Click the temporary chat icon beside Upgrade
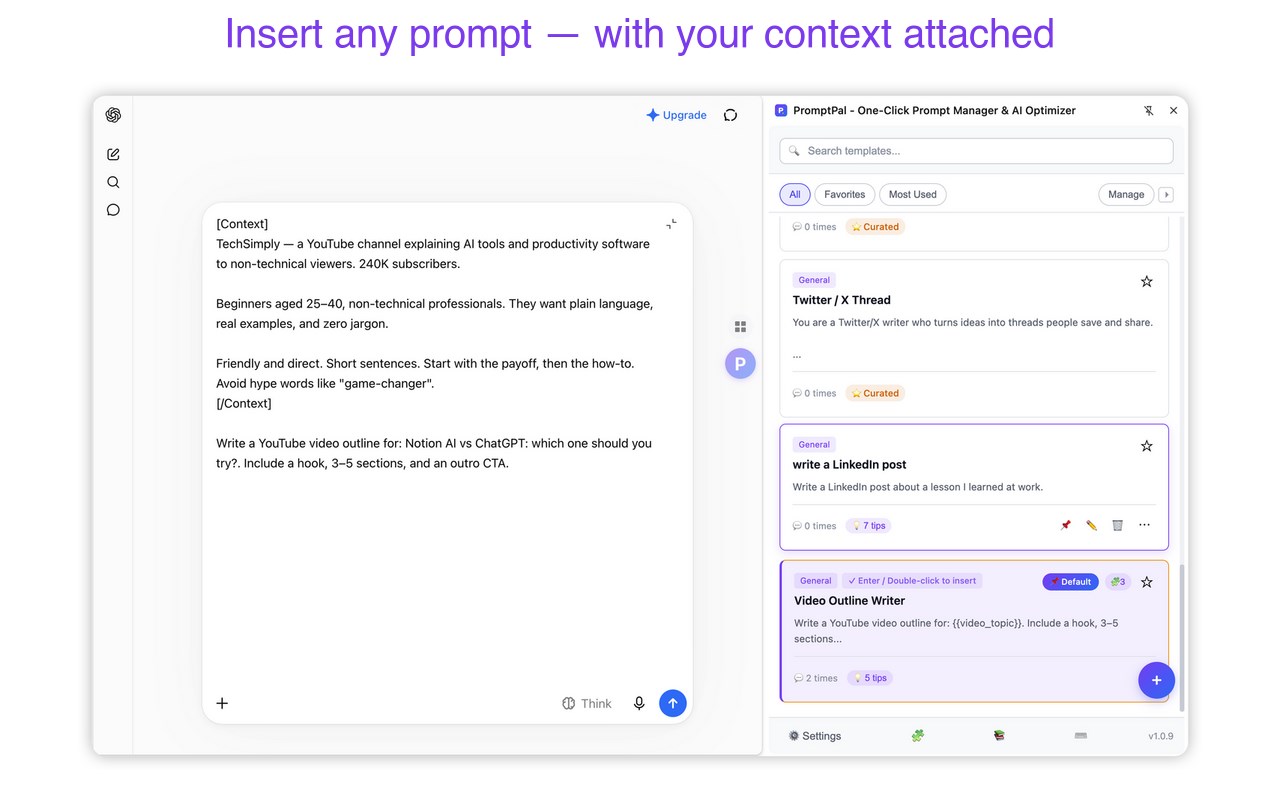1280x800 pixels. click(730, 115)
